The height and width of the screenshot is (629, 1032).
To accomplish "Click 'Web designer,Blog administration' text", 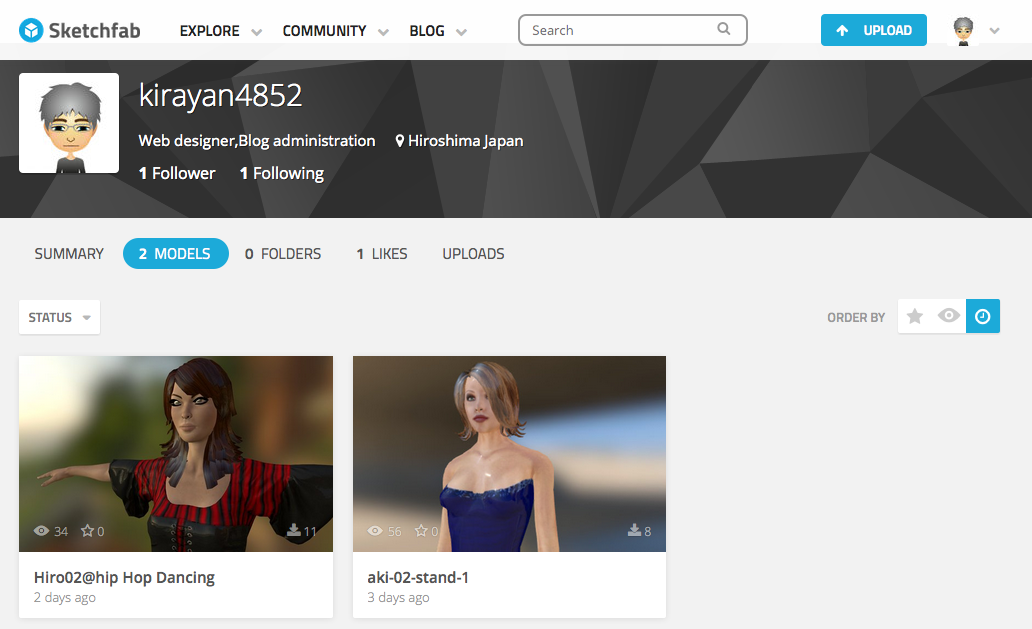I will (x=257, y=141).
